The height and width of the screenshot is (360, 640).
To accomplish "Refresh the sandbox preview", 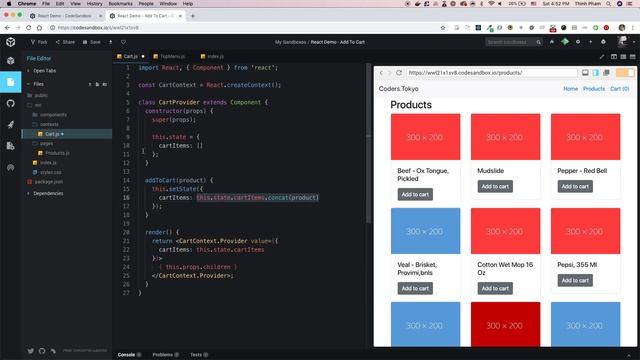I will 399,73.
